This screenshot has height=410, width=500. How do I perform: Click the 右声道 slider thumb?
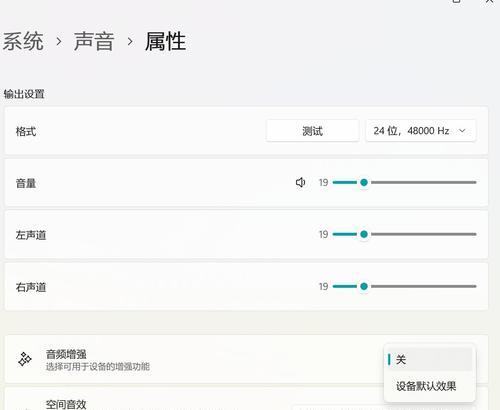pos(364,286)
